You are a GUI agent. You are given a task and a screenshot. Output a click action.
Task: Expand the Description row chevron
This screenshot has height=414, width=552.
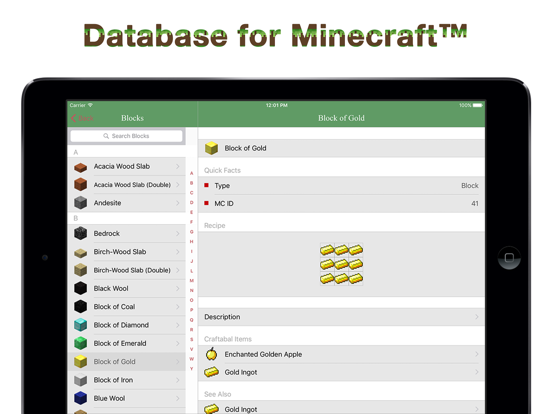477,317
